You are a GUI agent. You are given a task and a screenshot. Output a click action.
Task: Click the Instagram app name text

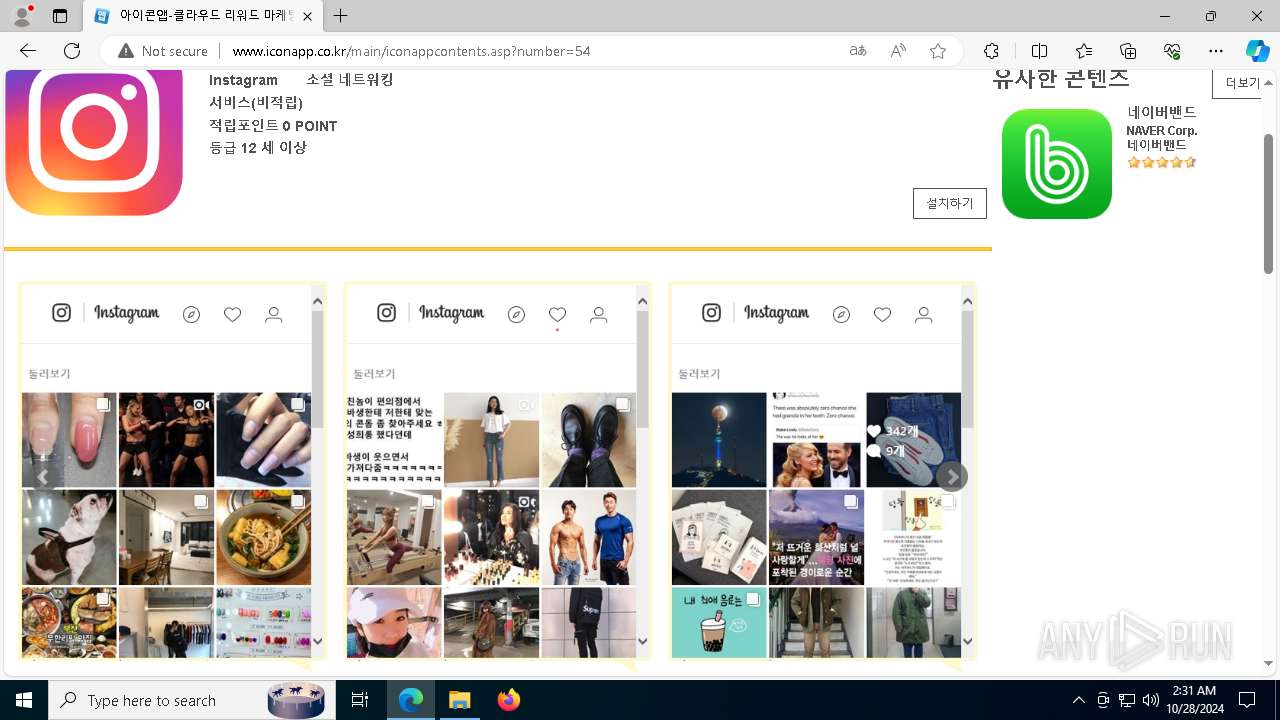pos(243,80)
